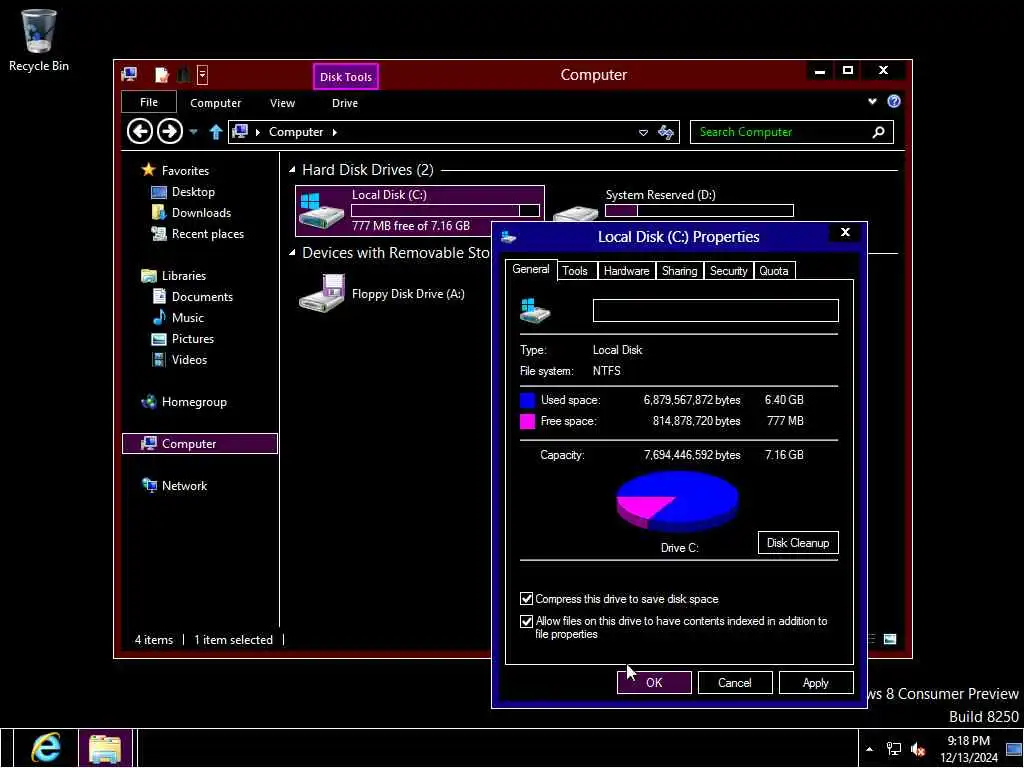Switch to the Computer ribbon tab
This screenshot has height=768, width=1024.
(216, 103)
